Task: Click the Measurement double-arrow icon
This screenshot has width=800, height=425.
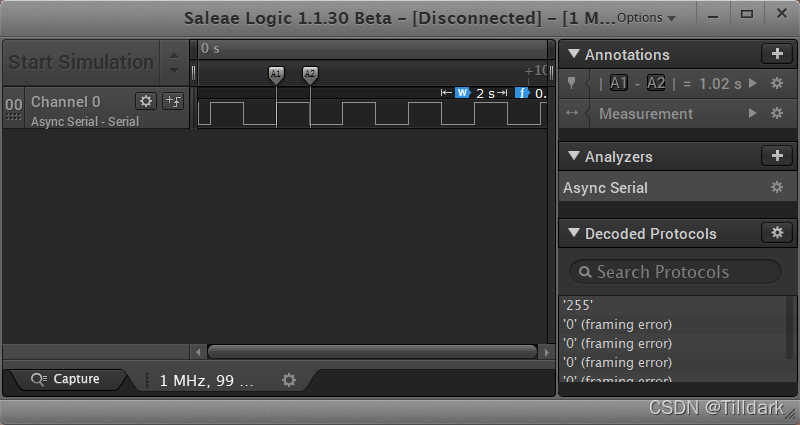Action: (x=572, y=113)
